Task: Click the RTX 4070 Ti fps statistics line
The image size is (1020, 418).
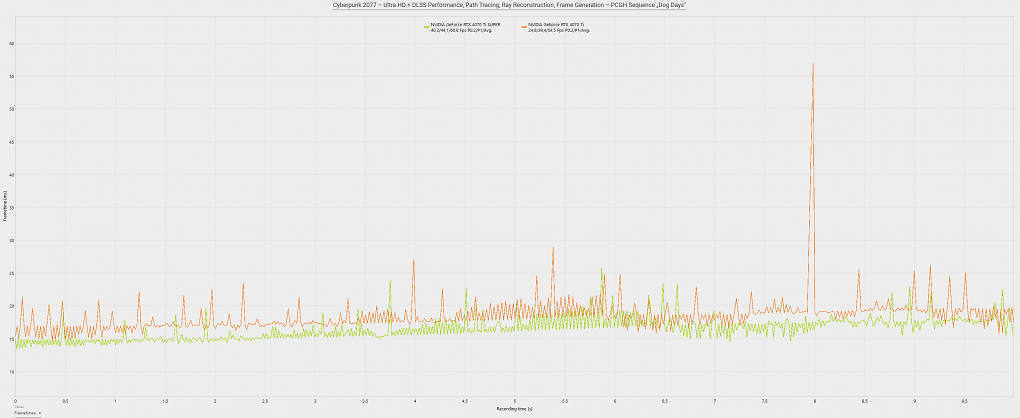Action: (x=559, y=30)
